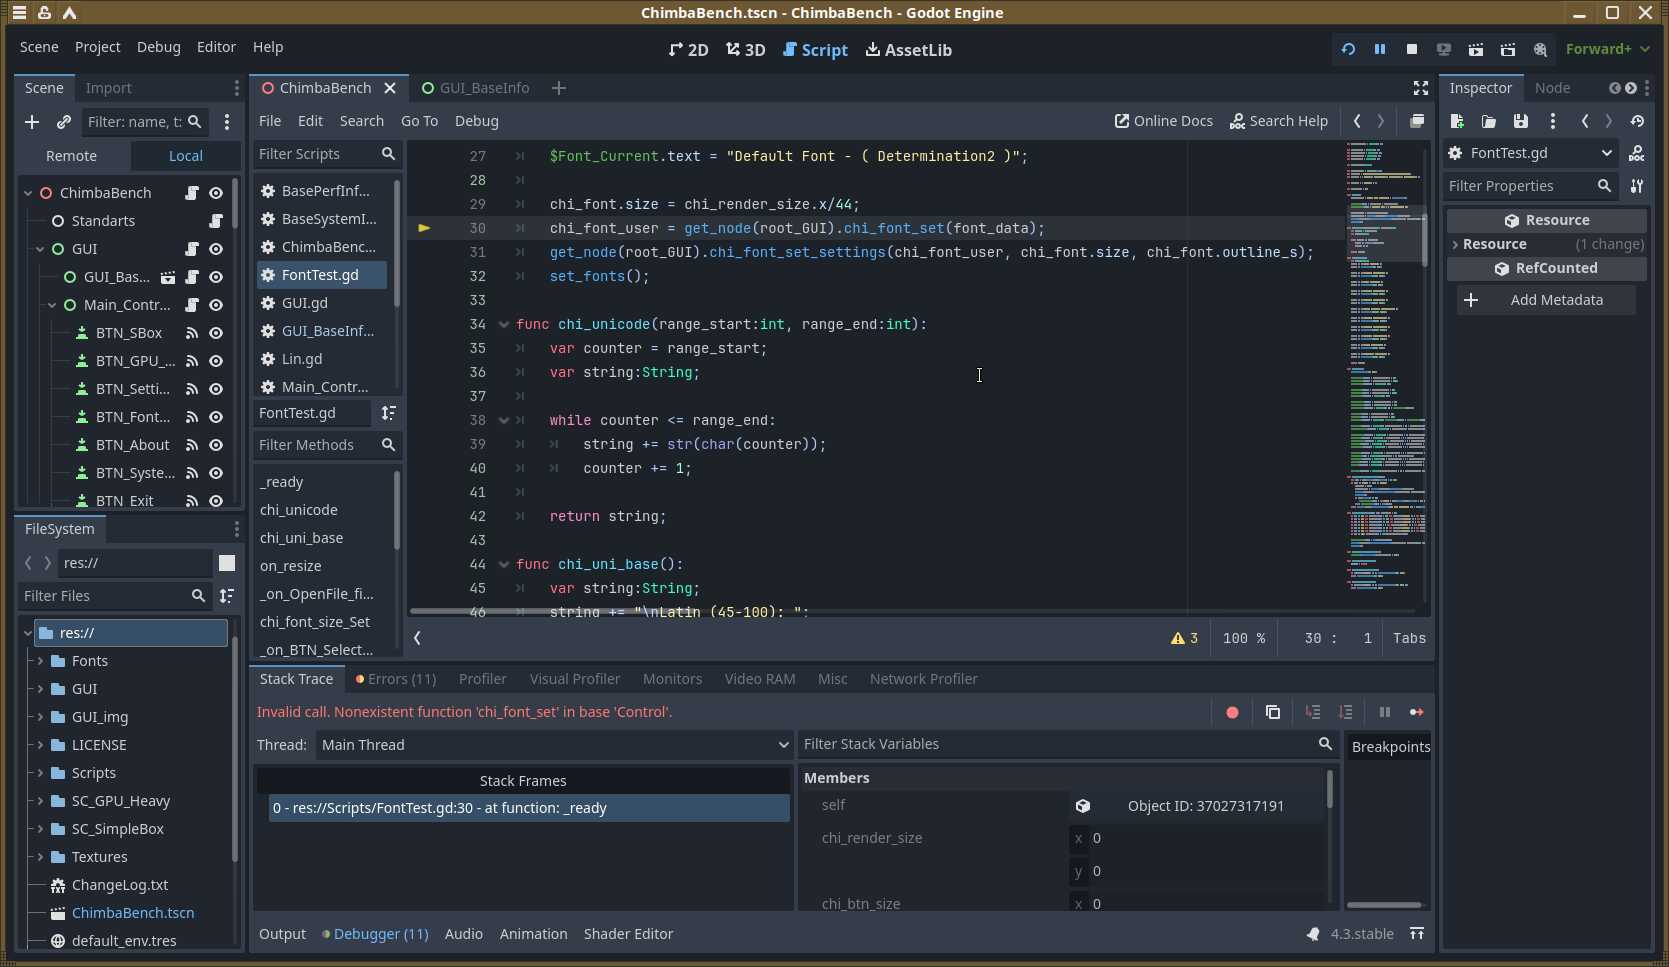This screenshot has height=967, width=1669.
Task: Open the Debug menu in top menu bar
Action: pos(158,47)
